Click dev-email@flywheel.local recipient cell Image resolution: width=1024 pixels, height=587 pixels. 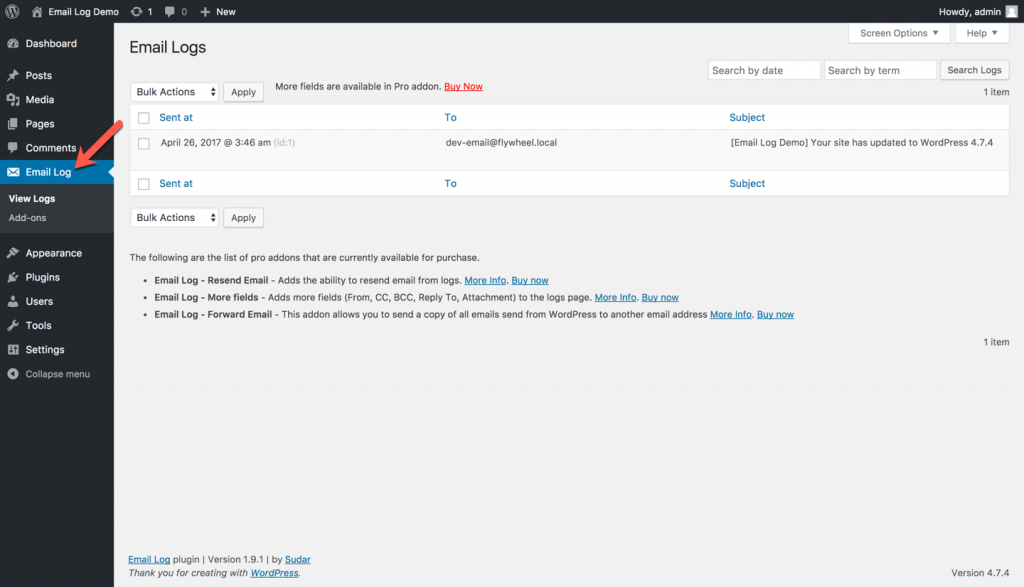(501, 142)
